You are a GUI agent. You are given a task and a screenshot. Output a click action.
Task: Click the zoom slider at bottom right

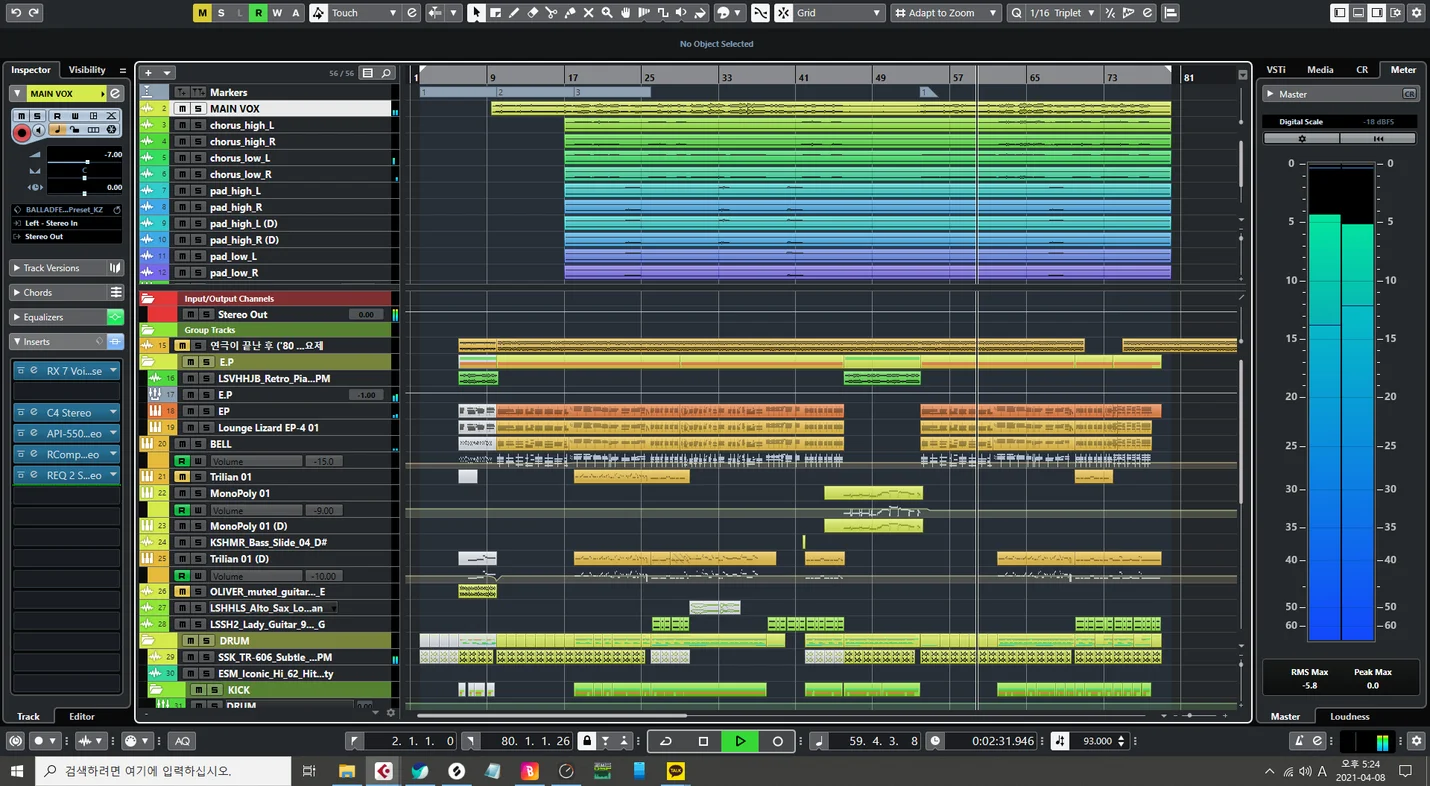[1189, 716]
